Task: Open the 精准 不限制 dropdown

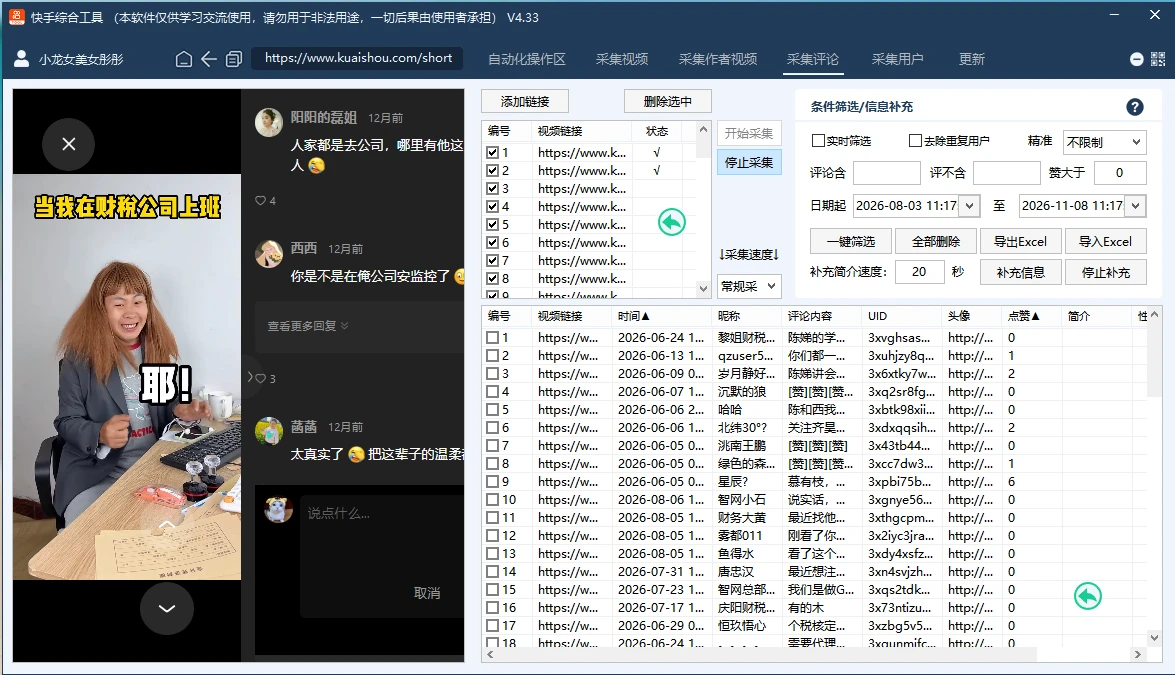Action: [1104, 142]
